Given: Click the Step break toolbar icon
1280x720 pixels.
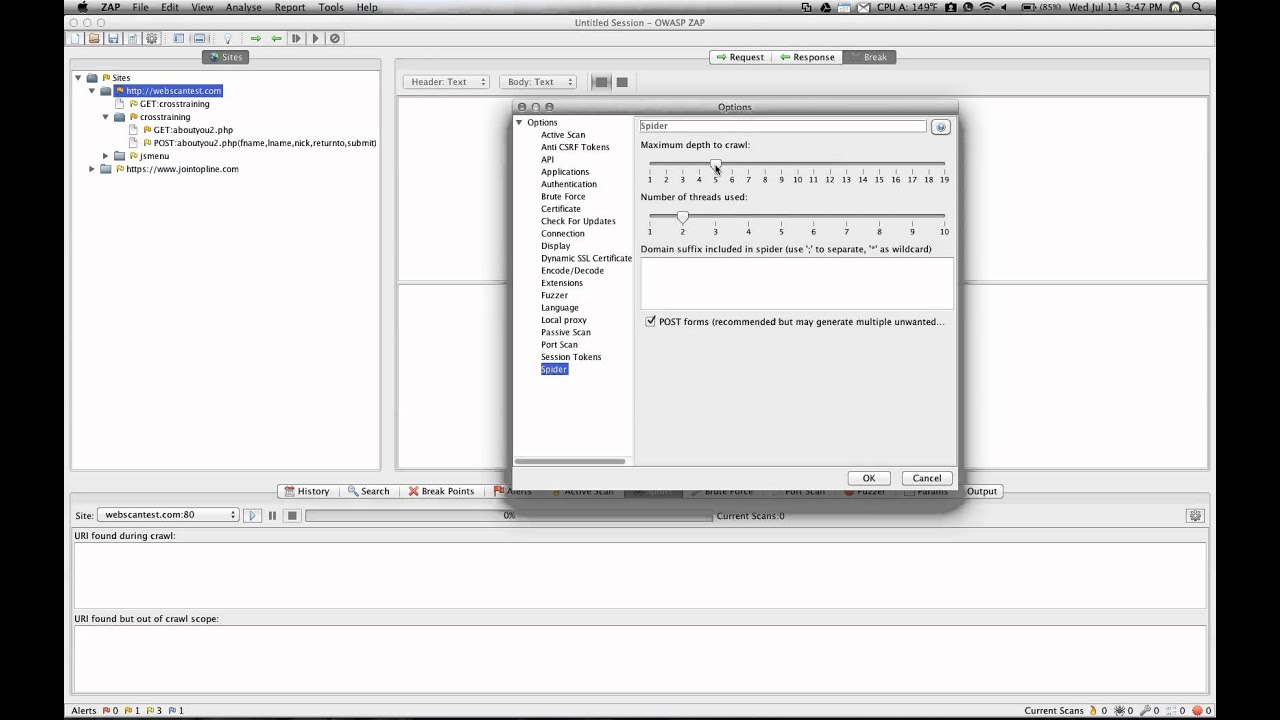Looking at the screenshot, I should [296, 38].
